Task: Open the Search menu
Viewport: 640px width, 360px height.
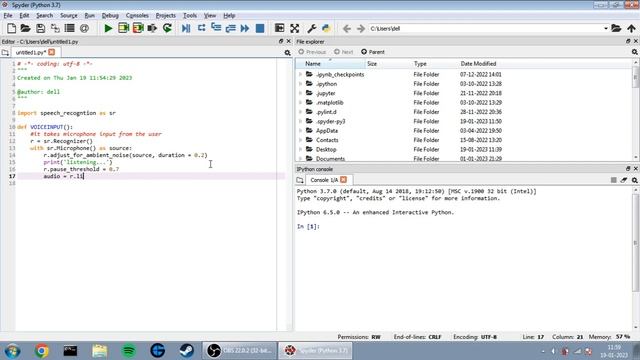Action: coord(44,16)
